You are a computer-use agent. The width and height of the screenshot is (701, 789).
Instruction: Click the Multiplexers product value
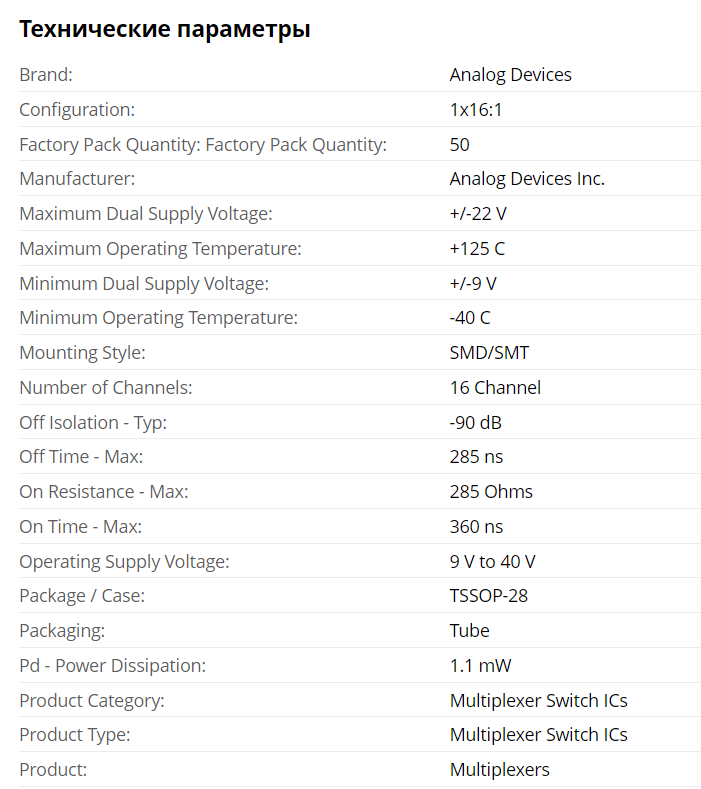coord(499,770)
